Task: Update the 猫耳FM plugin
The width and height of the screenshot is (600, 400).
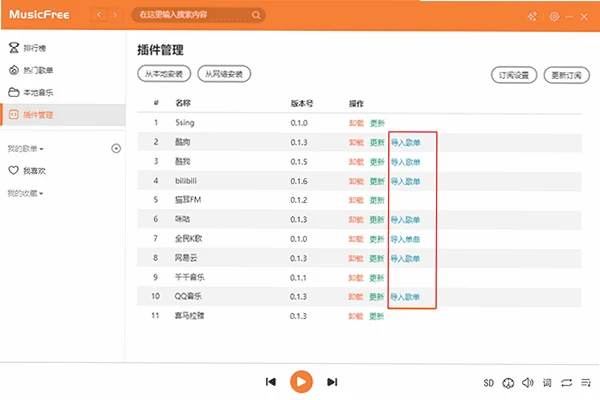Action: click(377, 200)
